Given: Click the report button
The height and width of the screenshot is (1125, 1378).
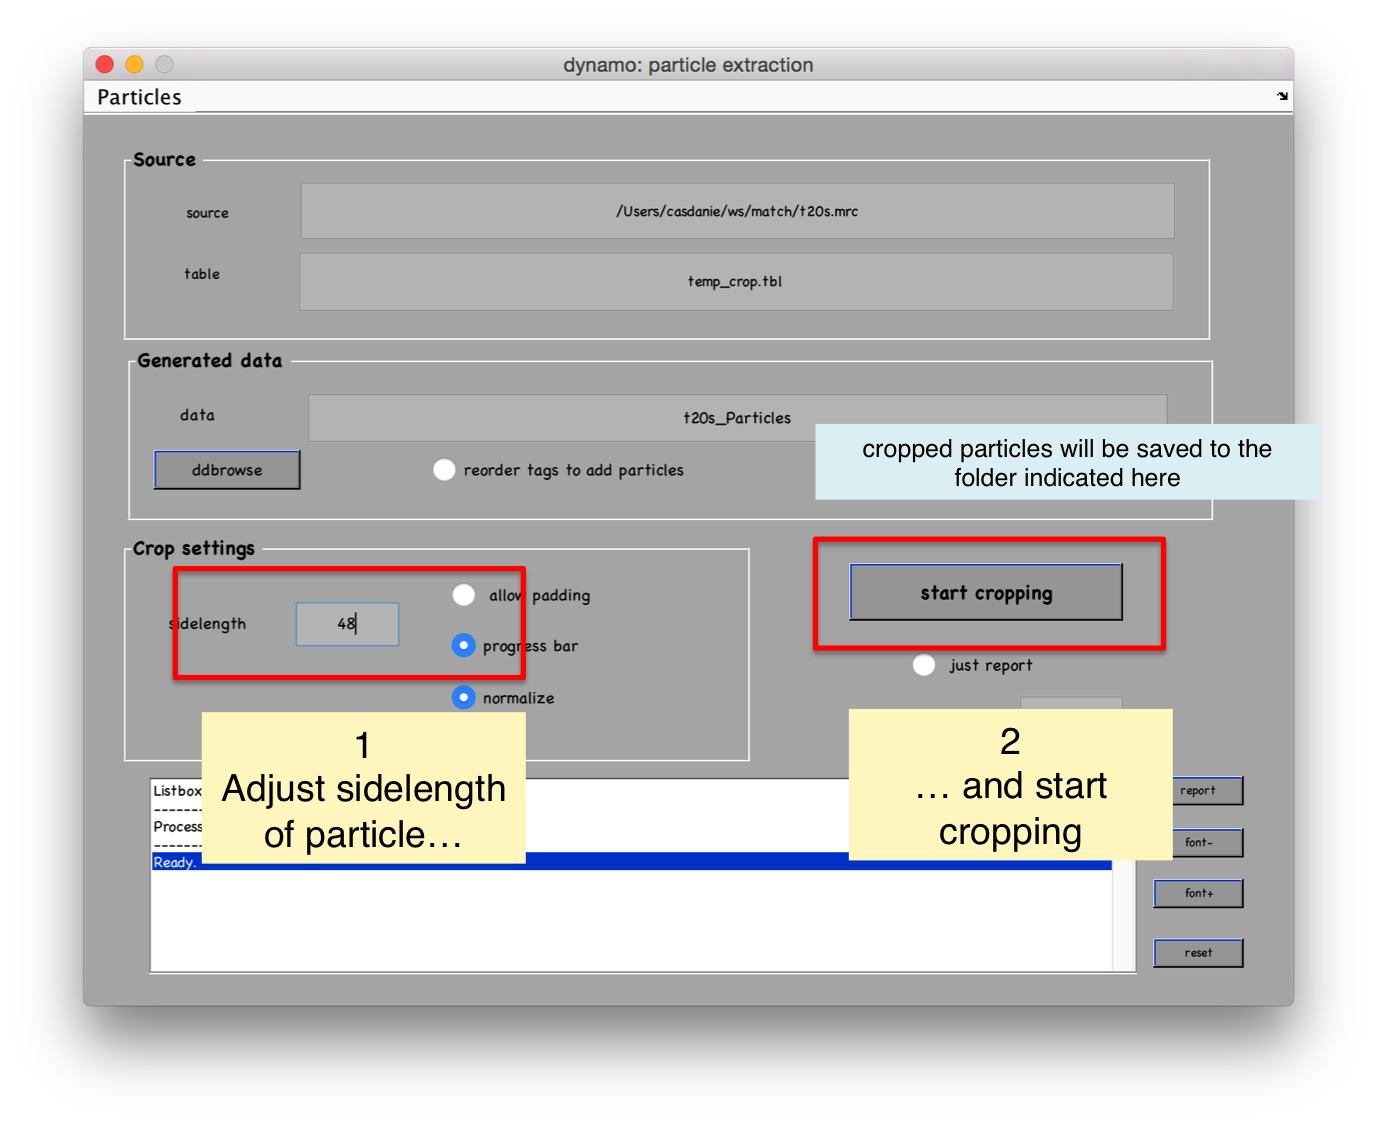Looking at the screenshot, I should (x=1198, y=790).
